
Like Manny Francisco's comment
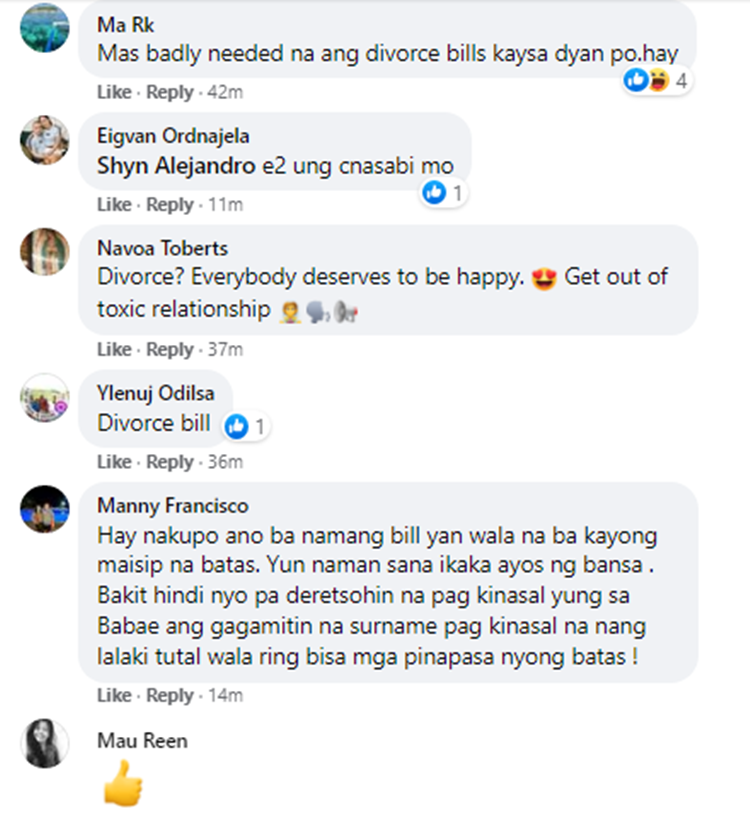114,695
